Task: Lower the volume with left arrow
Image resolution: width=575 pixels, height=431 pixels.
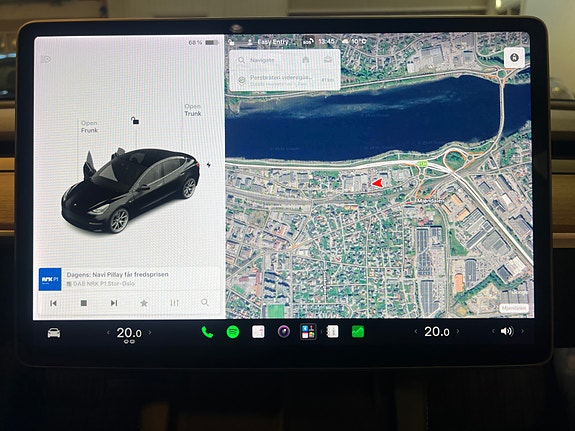Action: point(493,331)
